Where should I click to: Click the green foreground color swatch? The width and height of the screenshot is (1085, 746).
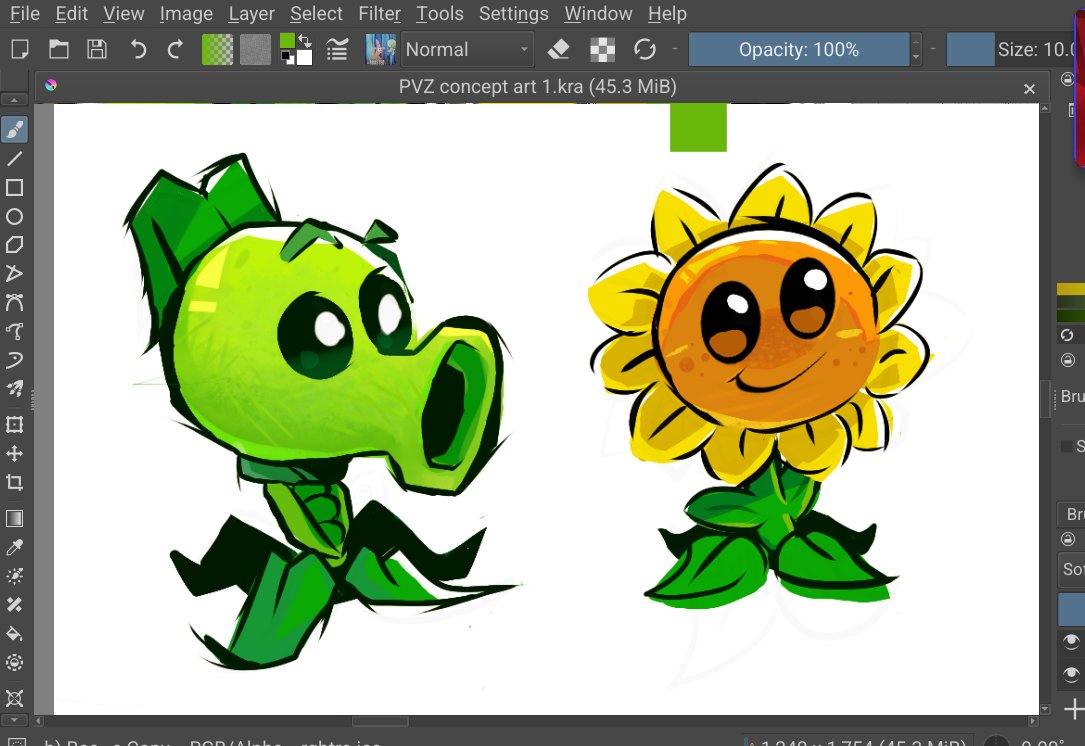(x=286, y=41)
